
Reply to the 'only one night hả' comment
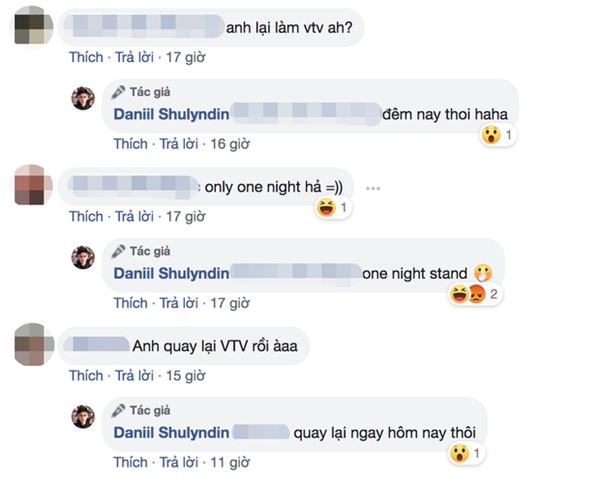pos(134,217)
